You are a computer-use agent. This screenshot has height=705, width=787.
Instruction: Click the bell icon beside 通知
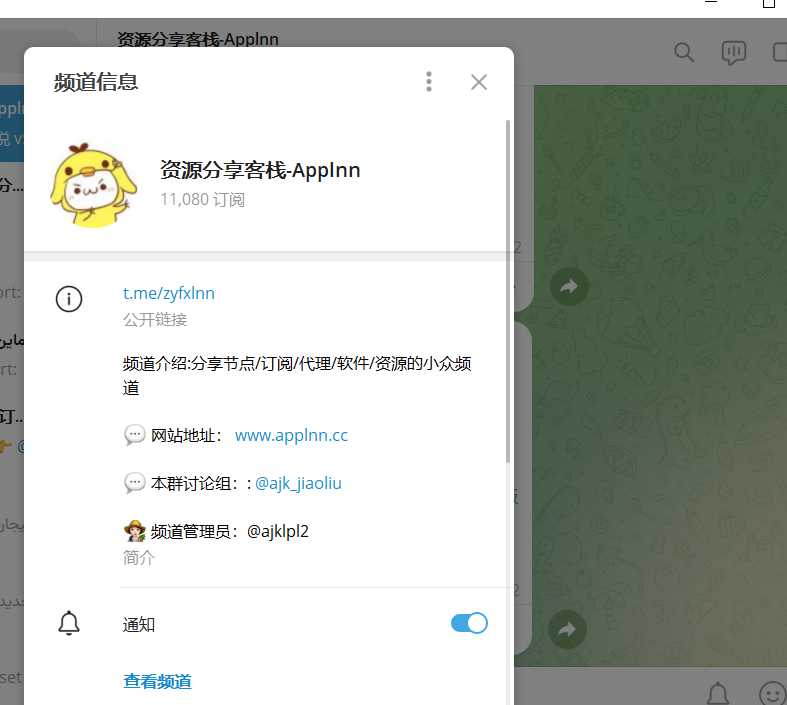point(69,623)
